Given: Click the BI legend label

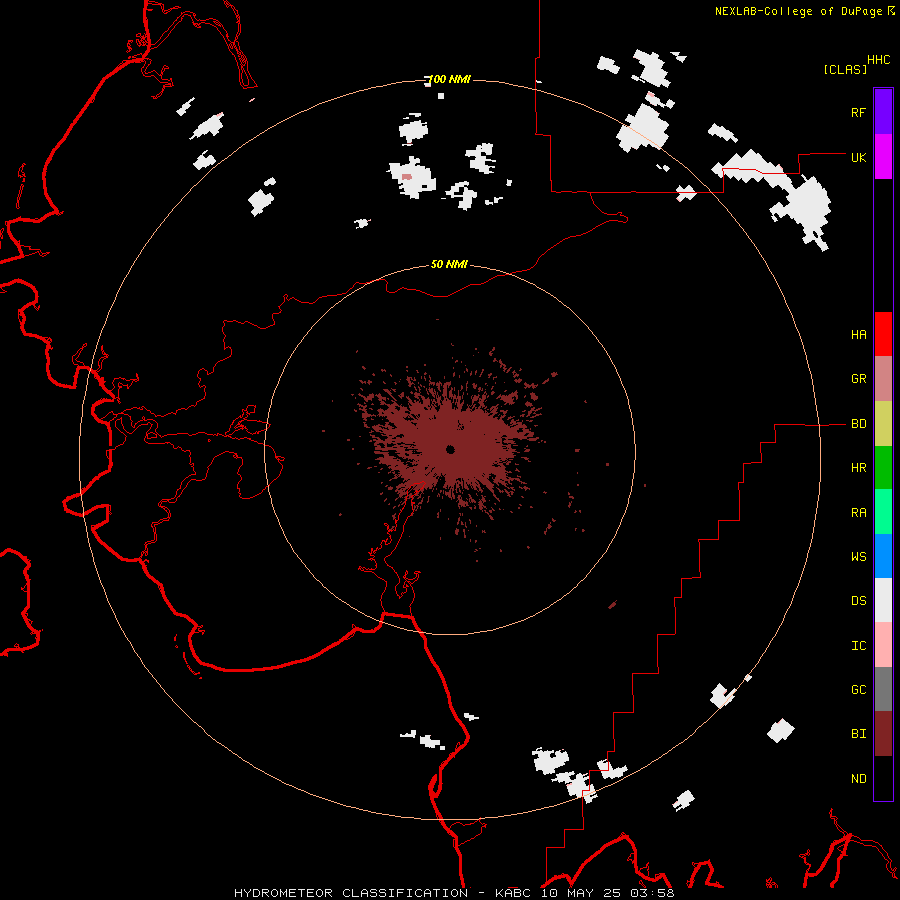Looking at the screenshot, I should [858, 734].
